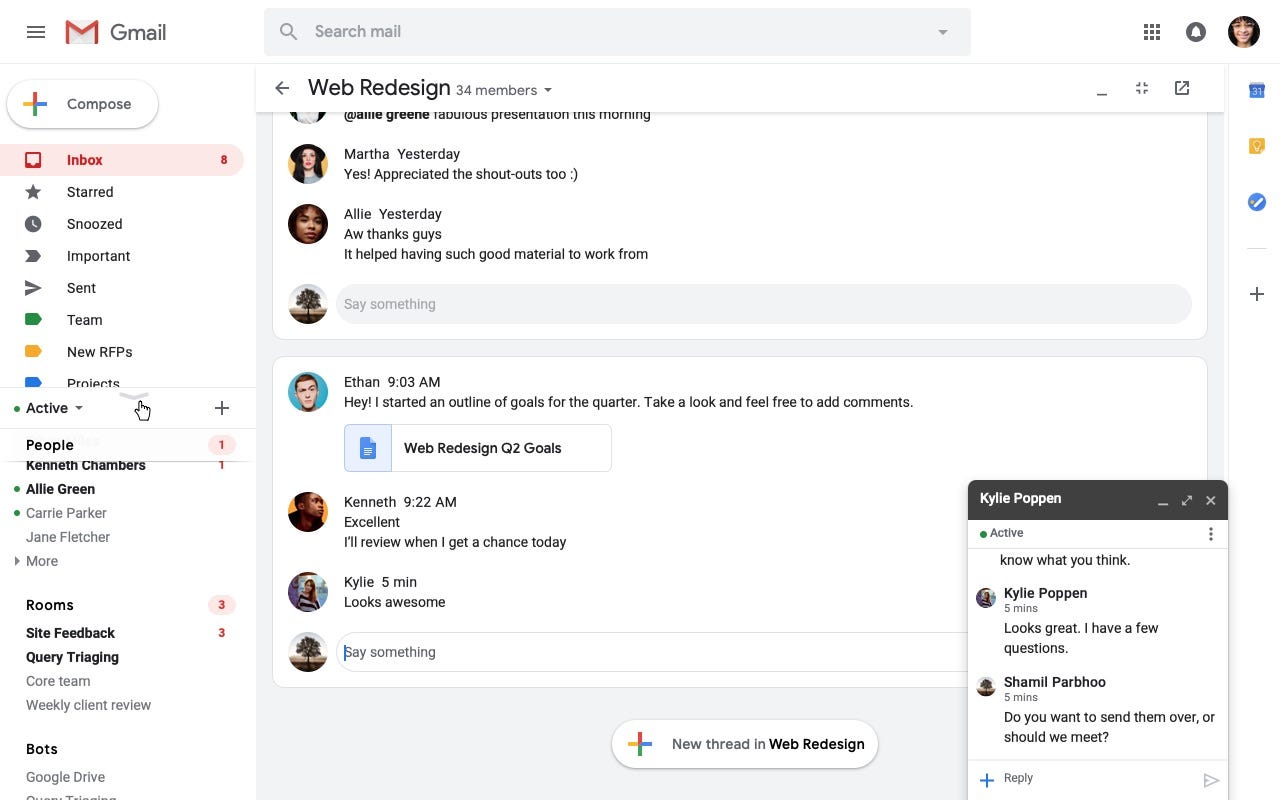
Task: Send the reply to Kylie Poppen
Action: (x=1210, y=779)
